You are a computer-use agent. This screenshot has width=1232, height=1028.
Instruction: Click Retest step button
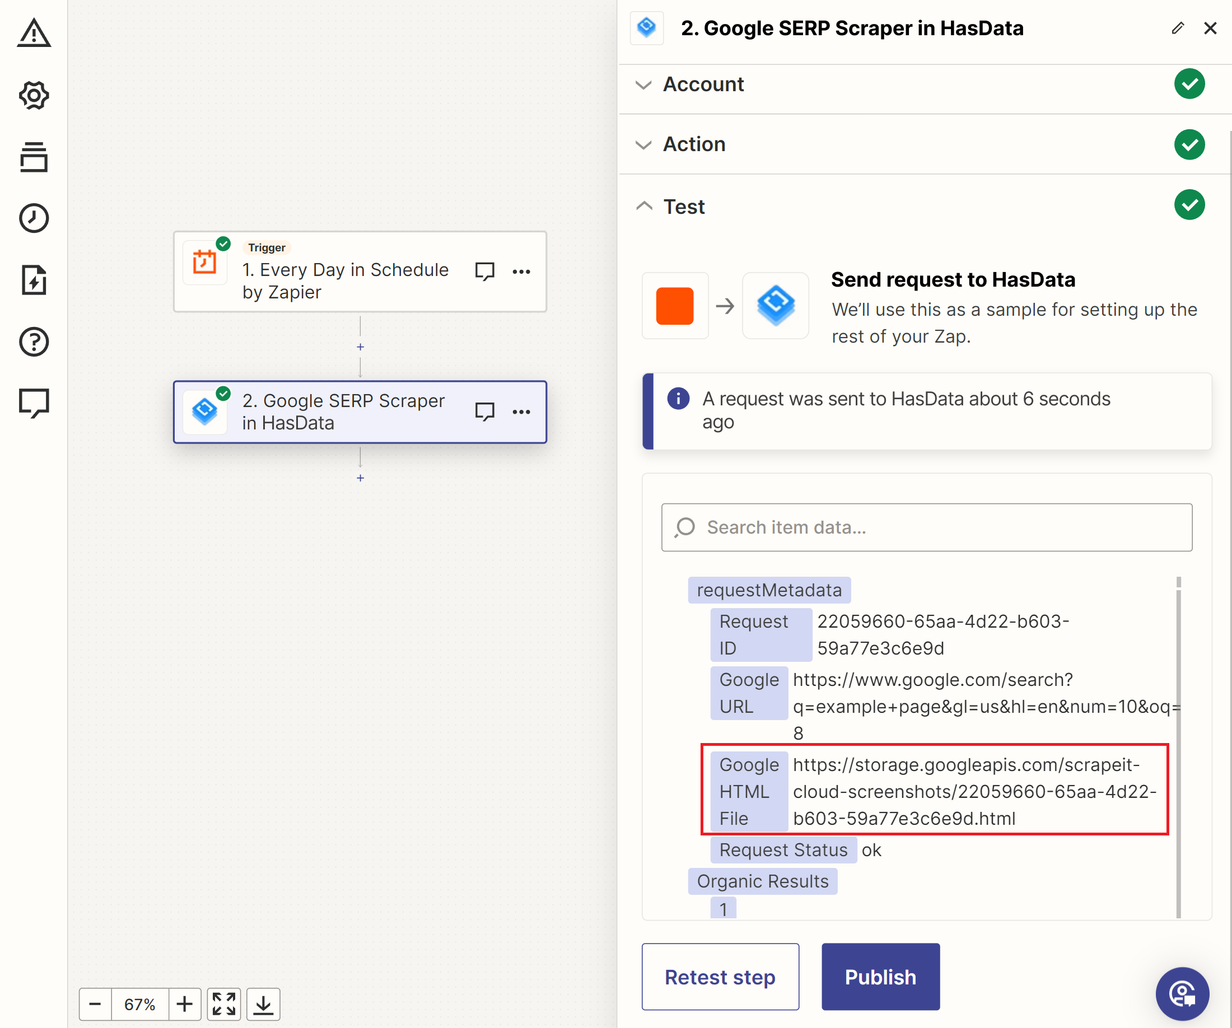click(720, 977)
